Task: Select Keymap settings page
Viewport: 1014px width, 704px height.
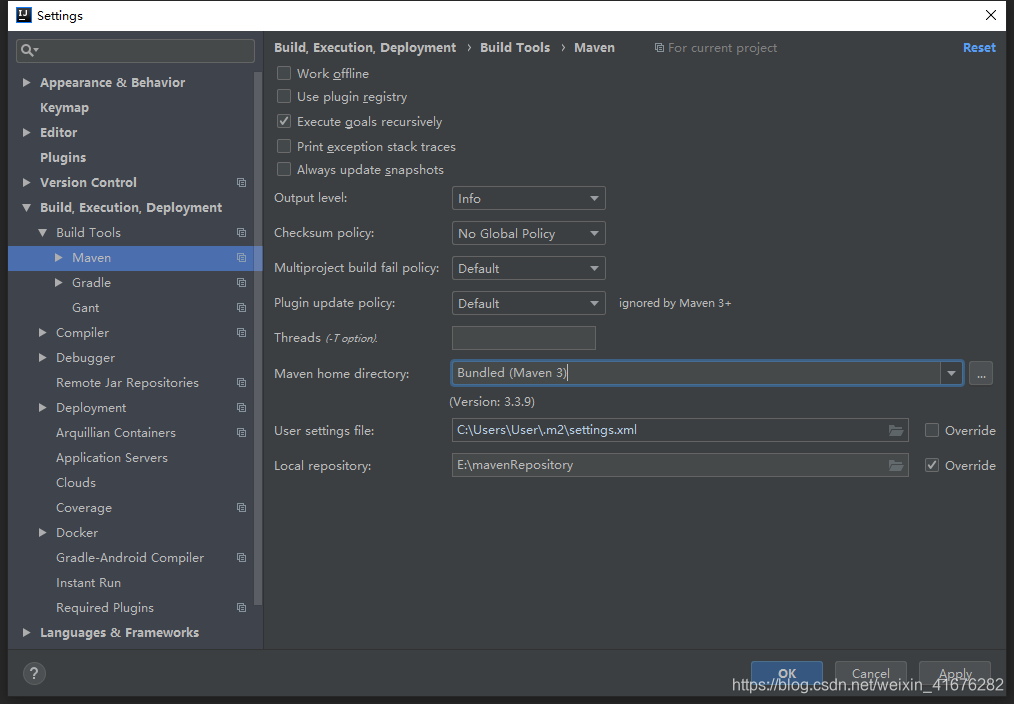Action: pos(64,108)
